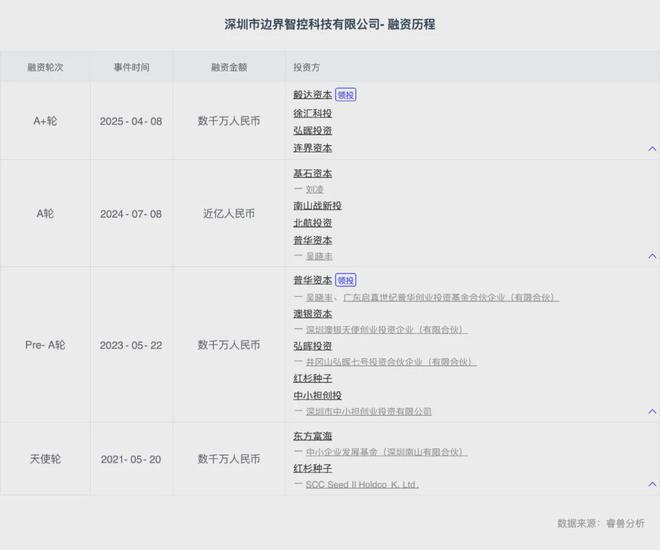The height and width of the screenshot is (550, 660).
Task: Open 北航投资 investor link
Action: [x=313, y=223]
